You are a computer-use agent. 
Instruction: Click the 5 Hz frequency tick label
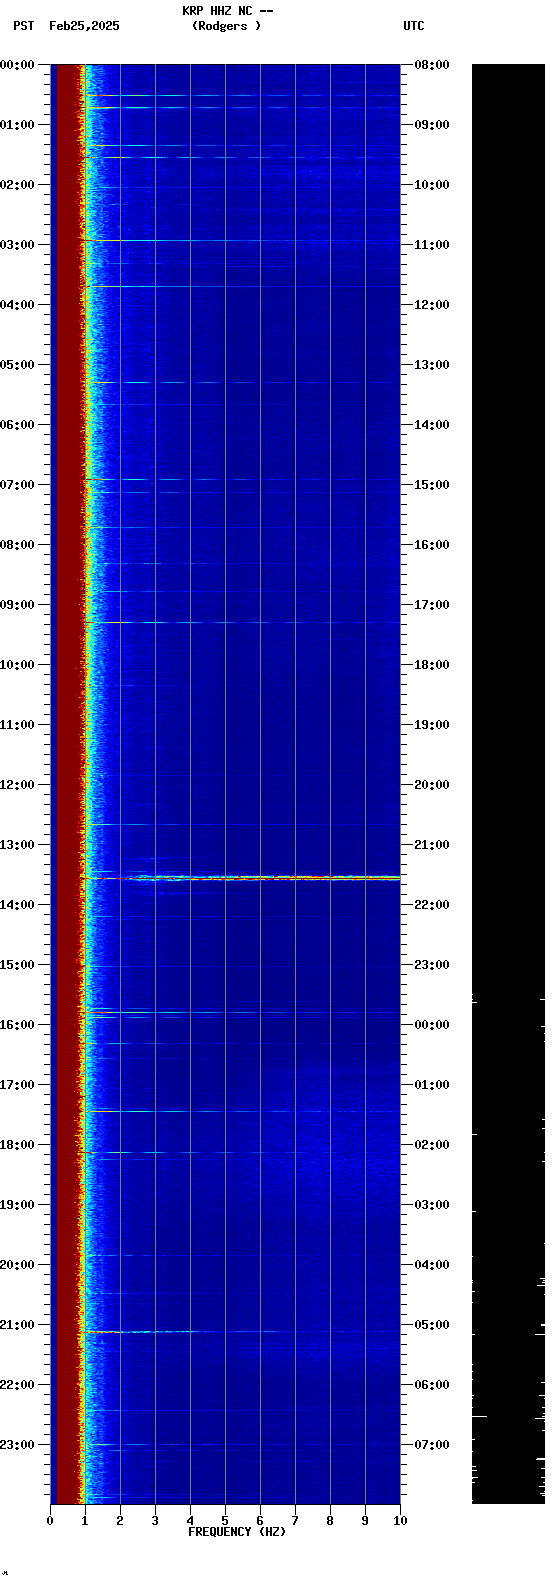pos(225,1521)
